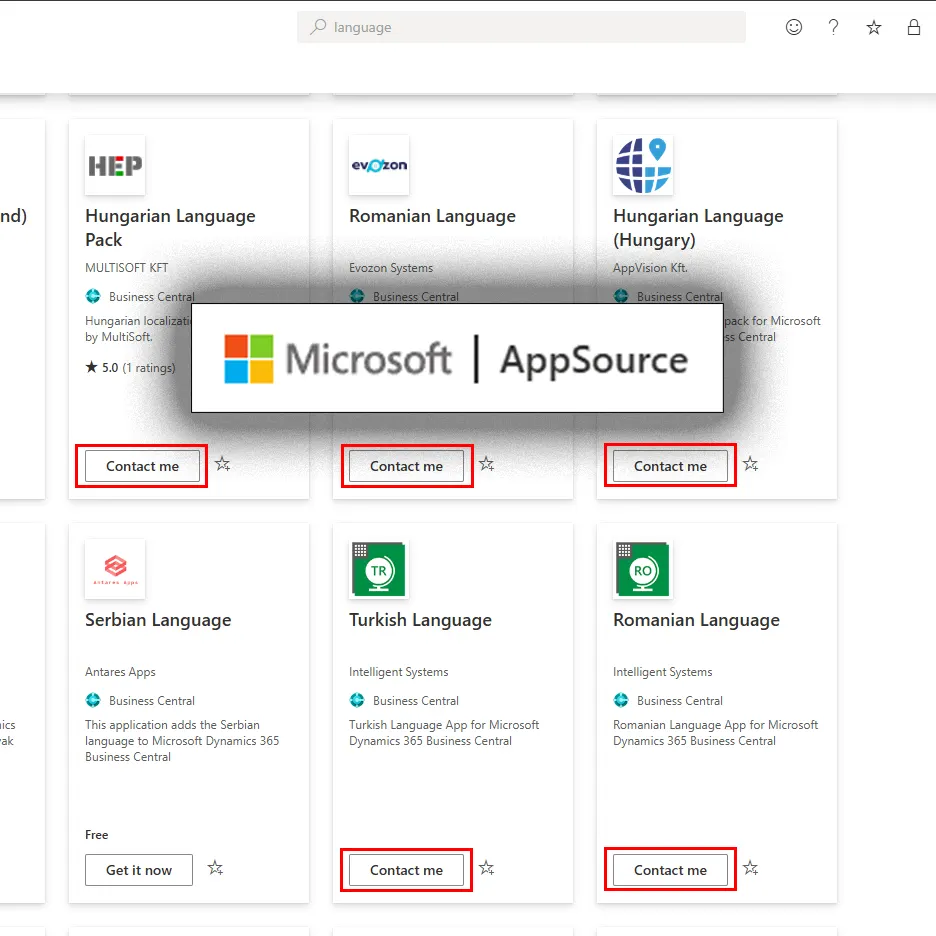Click the search magnifier icon

click(x=318, y=27)
